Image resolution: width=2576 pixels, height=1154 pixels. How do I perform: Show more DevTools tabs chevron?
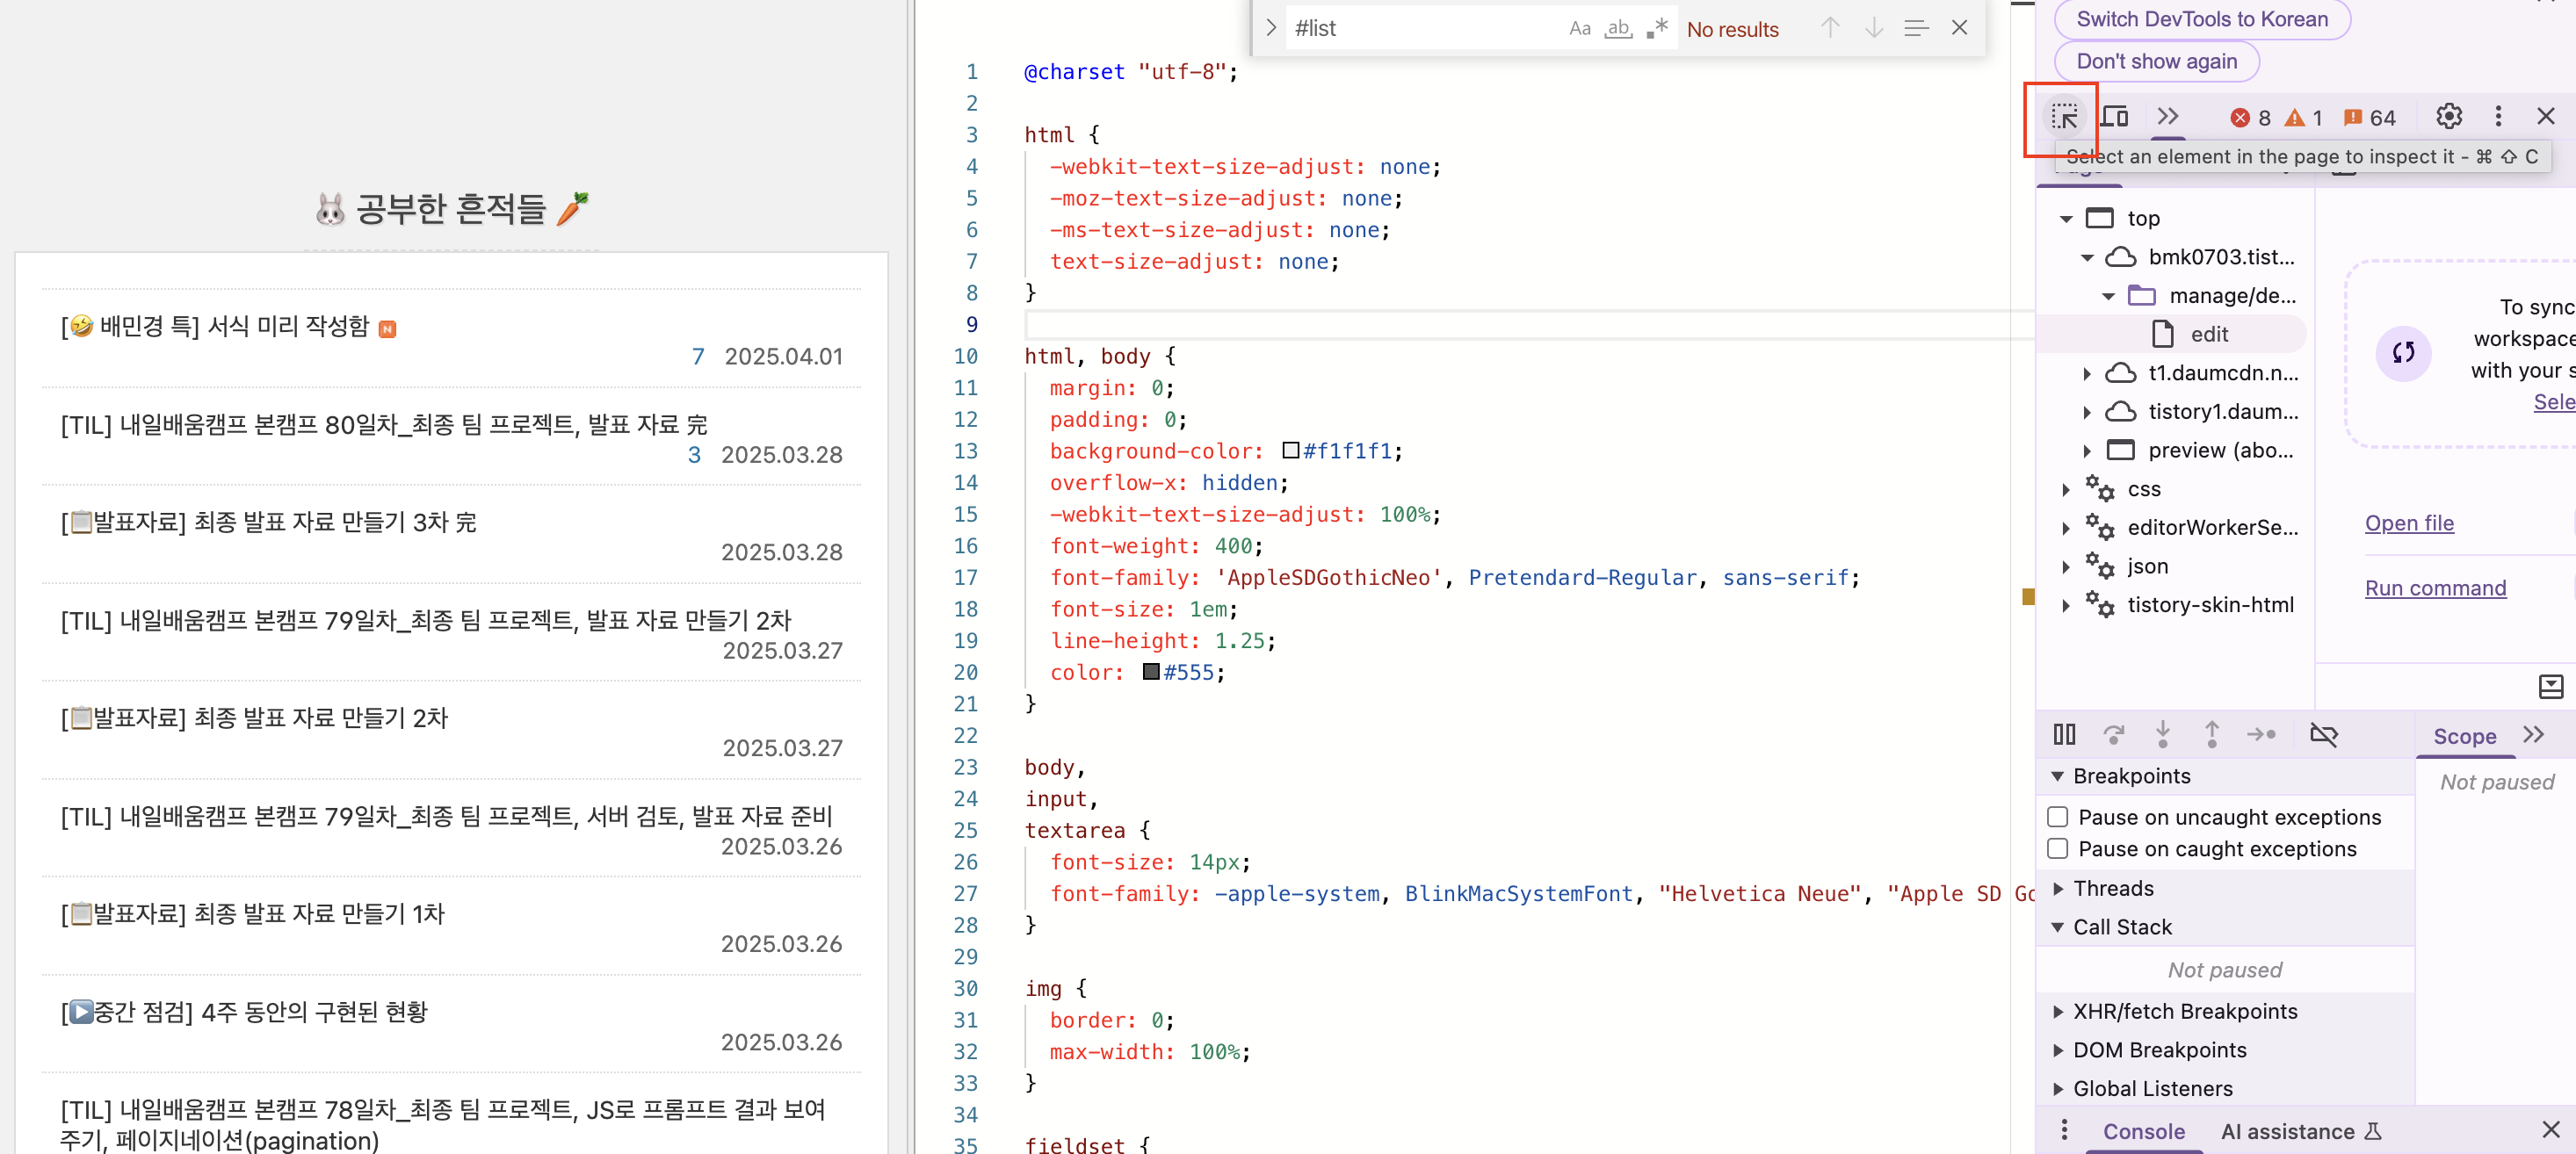2167,117
